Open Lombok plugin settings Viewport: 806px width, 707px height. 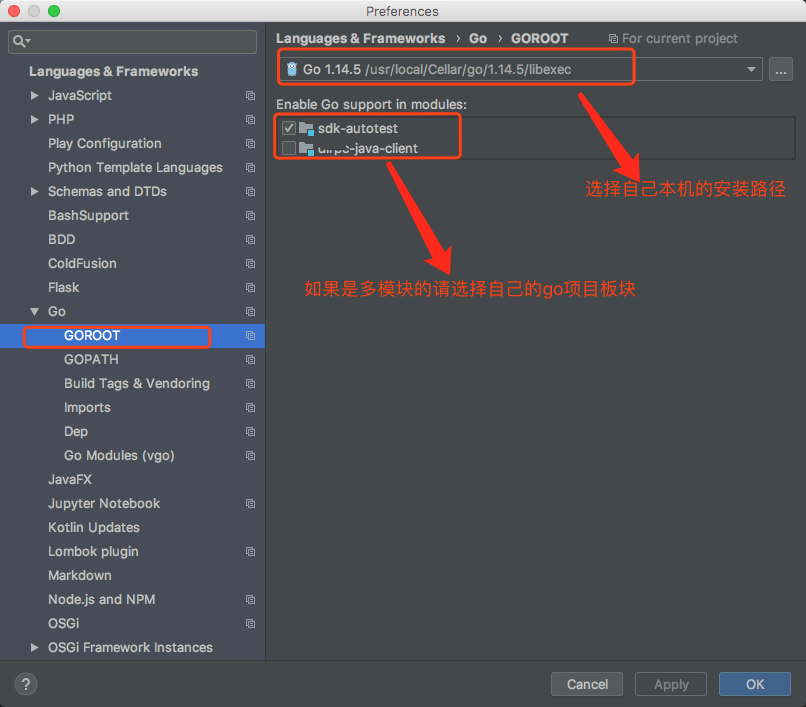coord(93,551)
